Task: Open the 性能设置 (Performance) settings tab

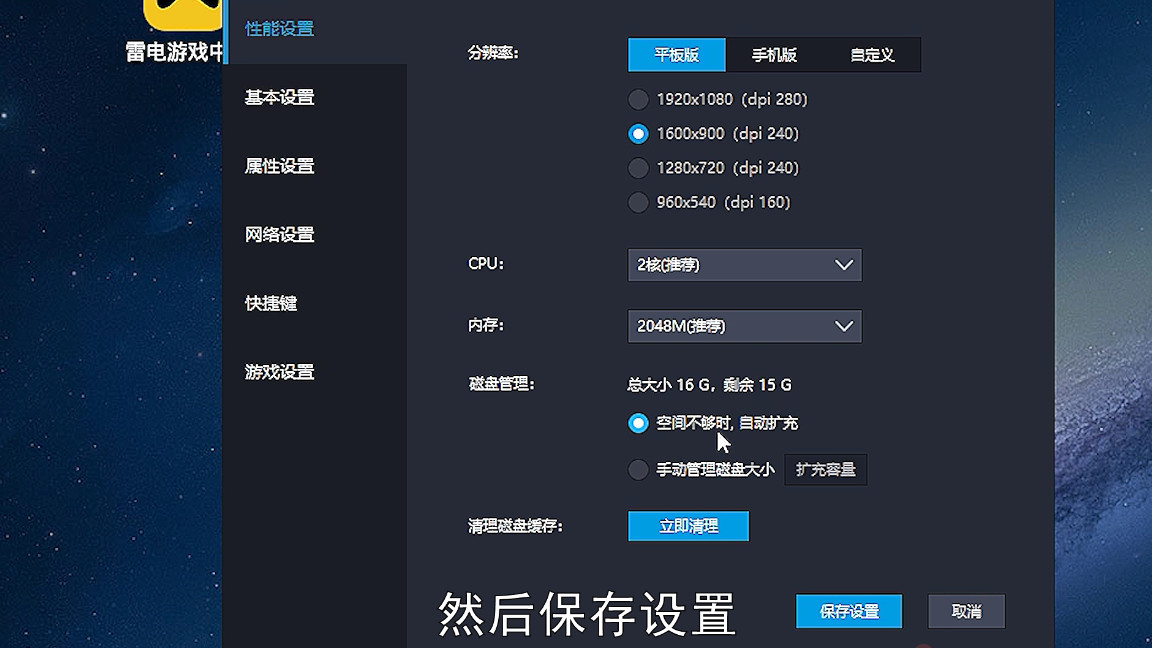Action: pyautogui.click(x=277, y=29)
